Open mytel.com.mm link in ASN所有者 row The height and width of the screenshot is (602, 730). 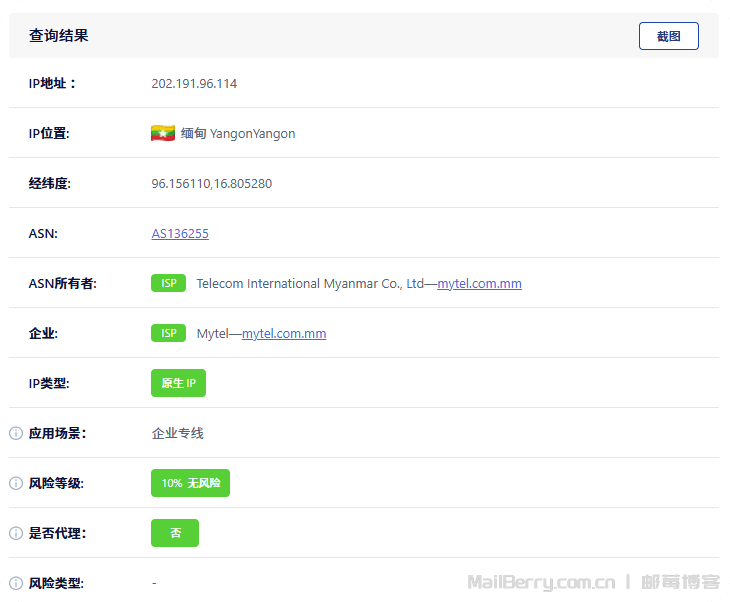click(479, 284)
